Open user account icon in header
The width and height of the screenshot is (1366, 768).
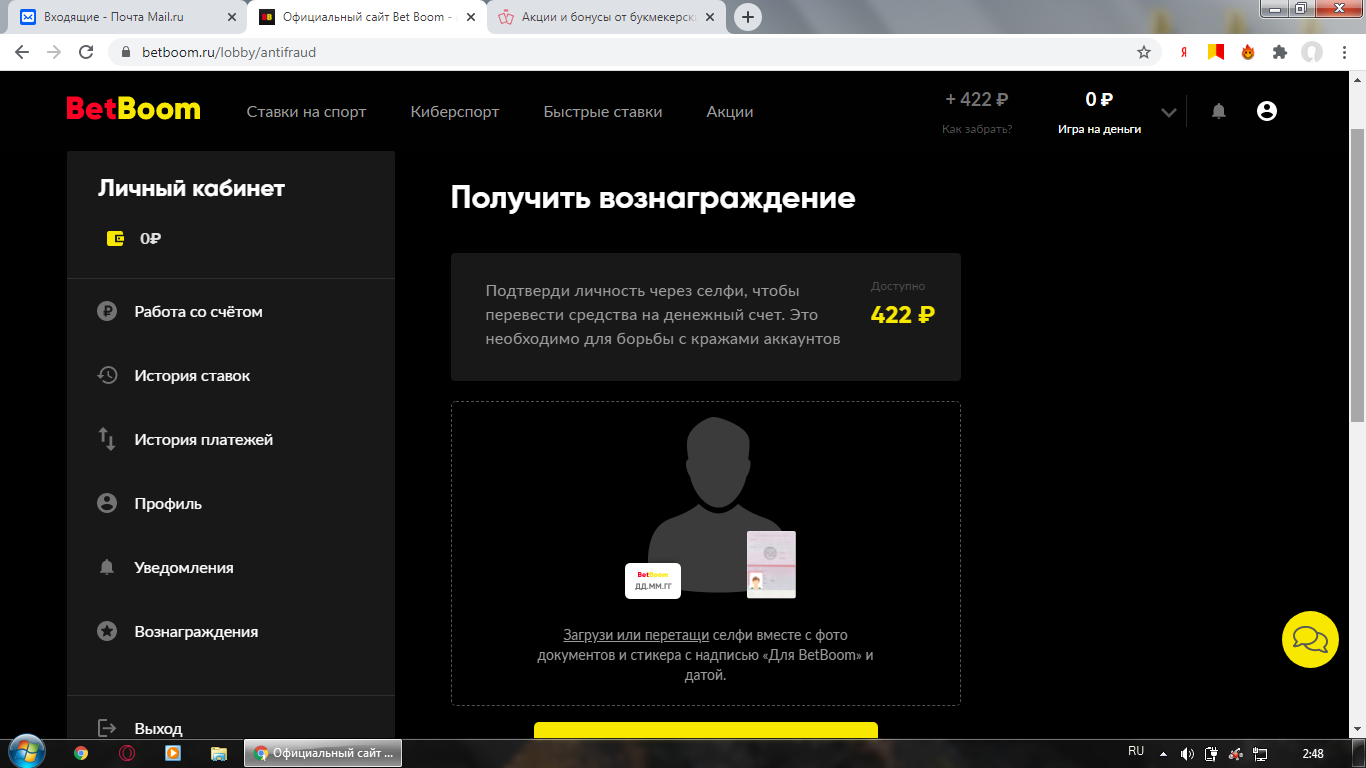(1266, 111)
